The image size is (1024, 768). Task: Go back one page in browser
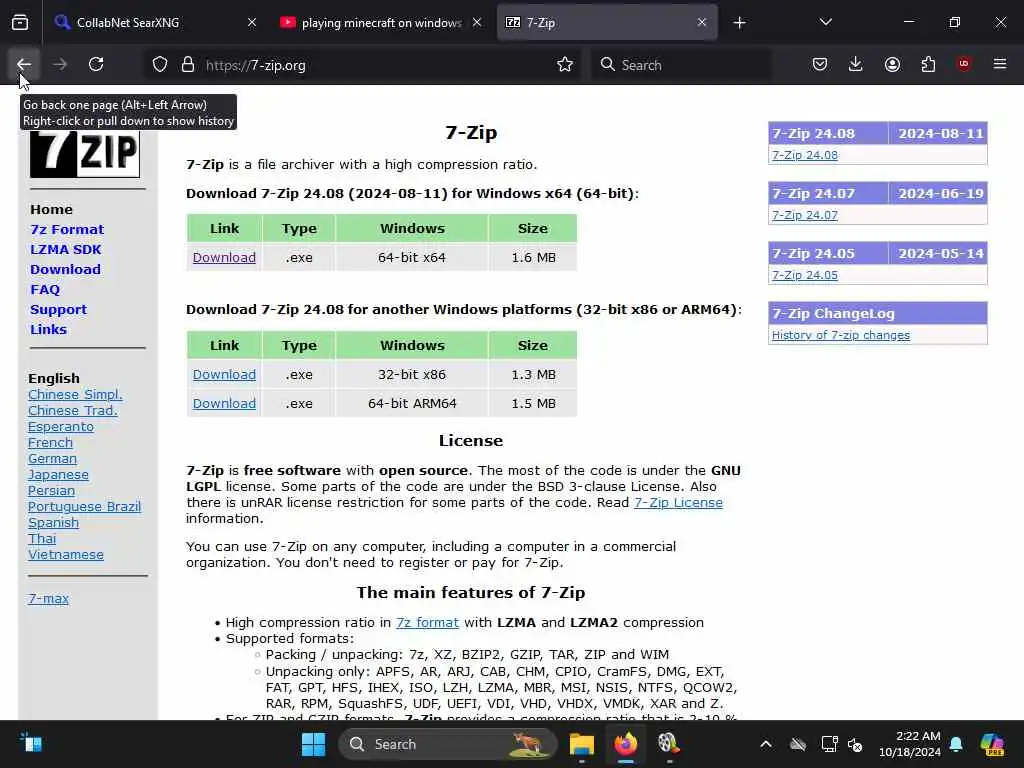point(24,65)
